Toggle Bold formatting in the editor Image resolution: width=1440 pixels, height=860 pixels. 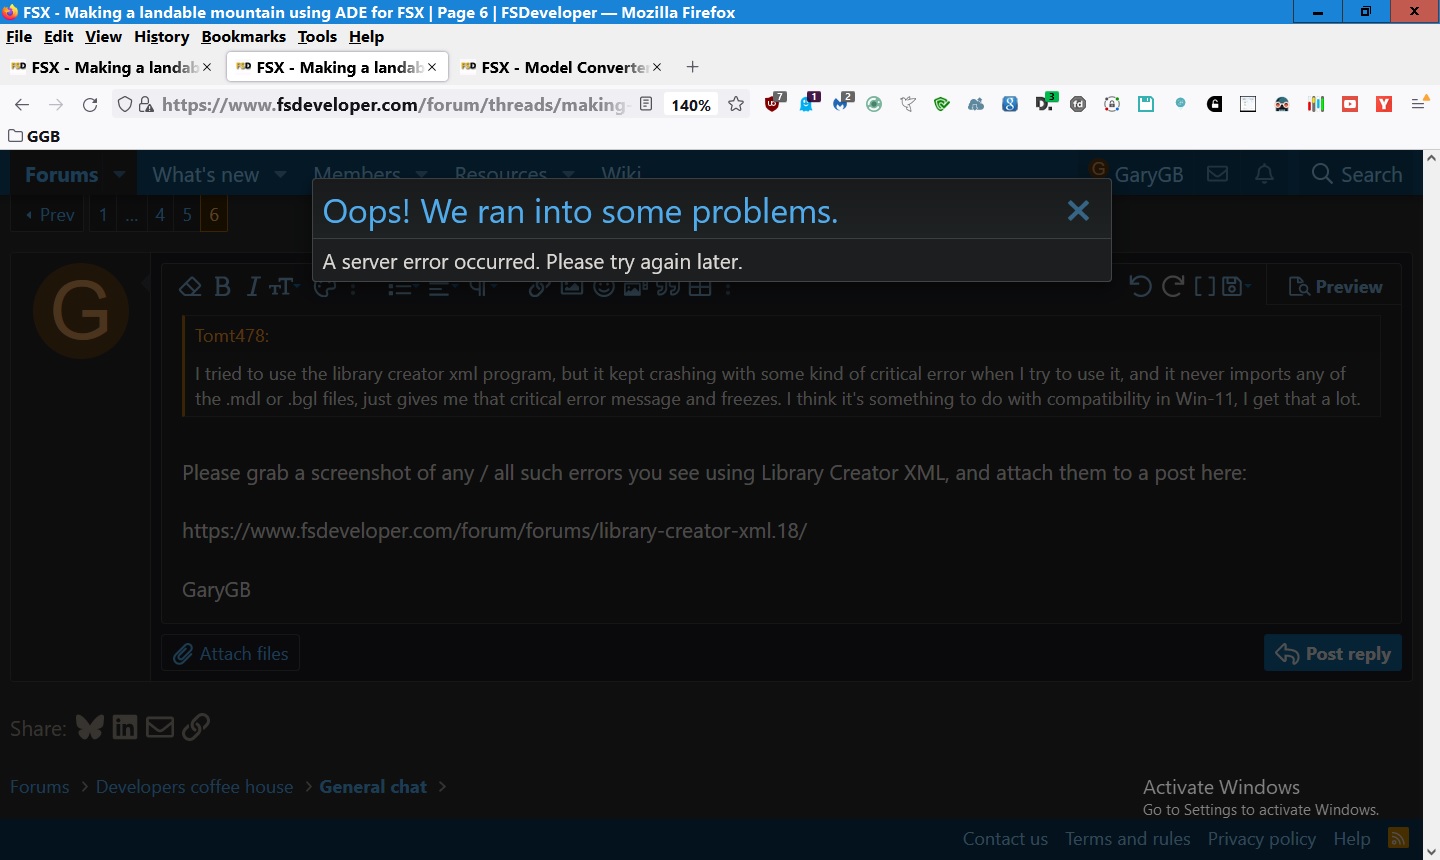(223, 287)
